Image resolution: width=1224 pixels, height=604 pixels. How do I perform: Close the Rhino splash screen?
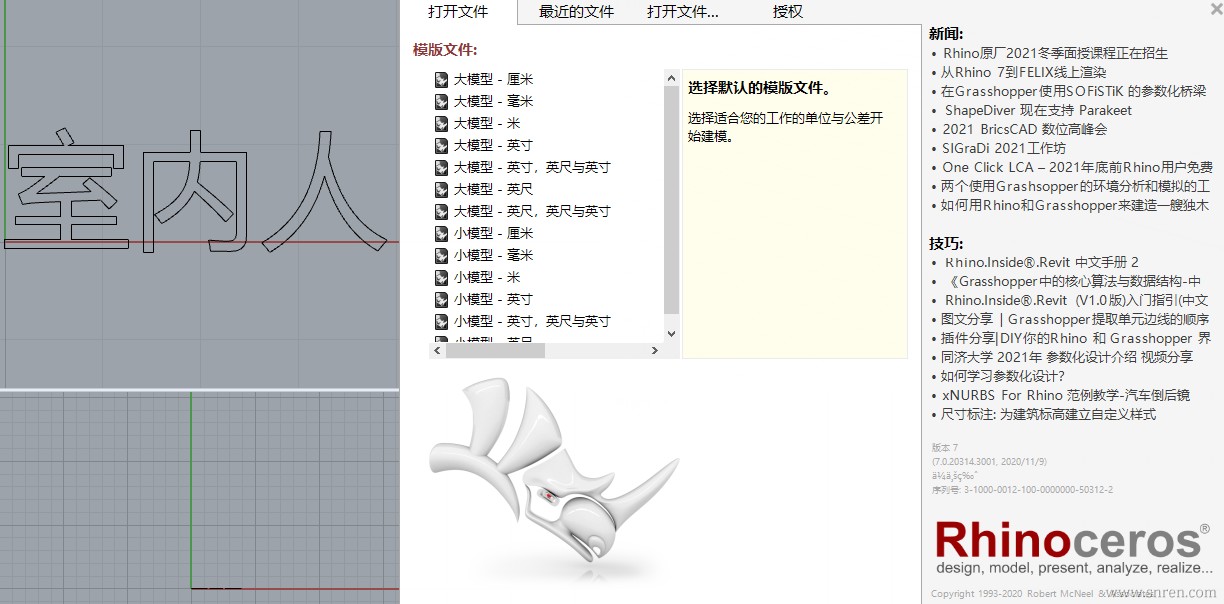(1216, 9)
